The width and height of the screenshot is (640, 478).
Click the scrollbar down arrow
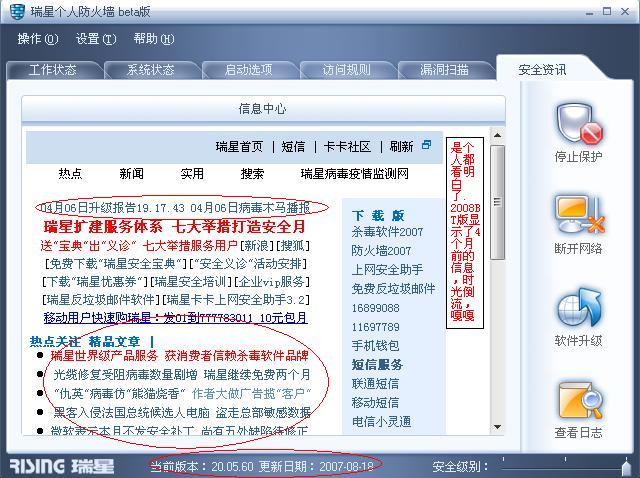coord(497,427)
